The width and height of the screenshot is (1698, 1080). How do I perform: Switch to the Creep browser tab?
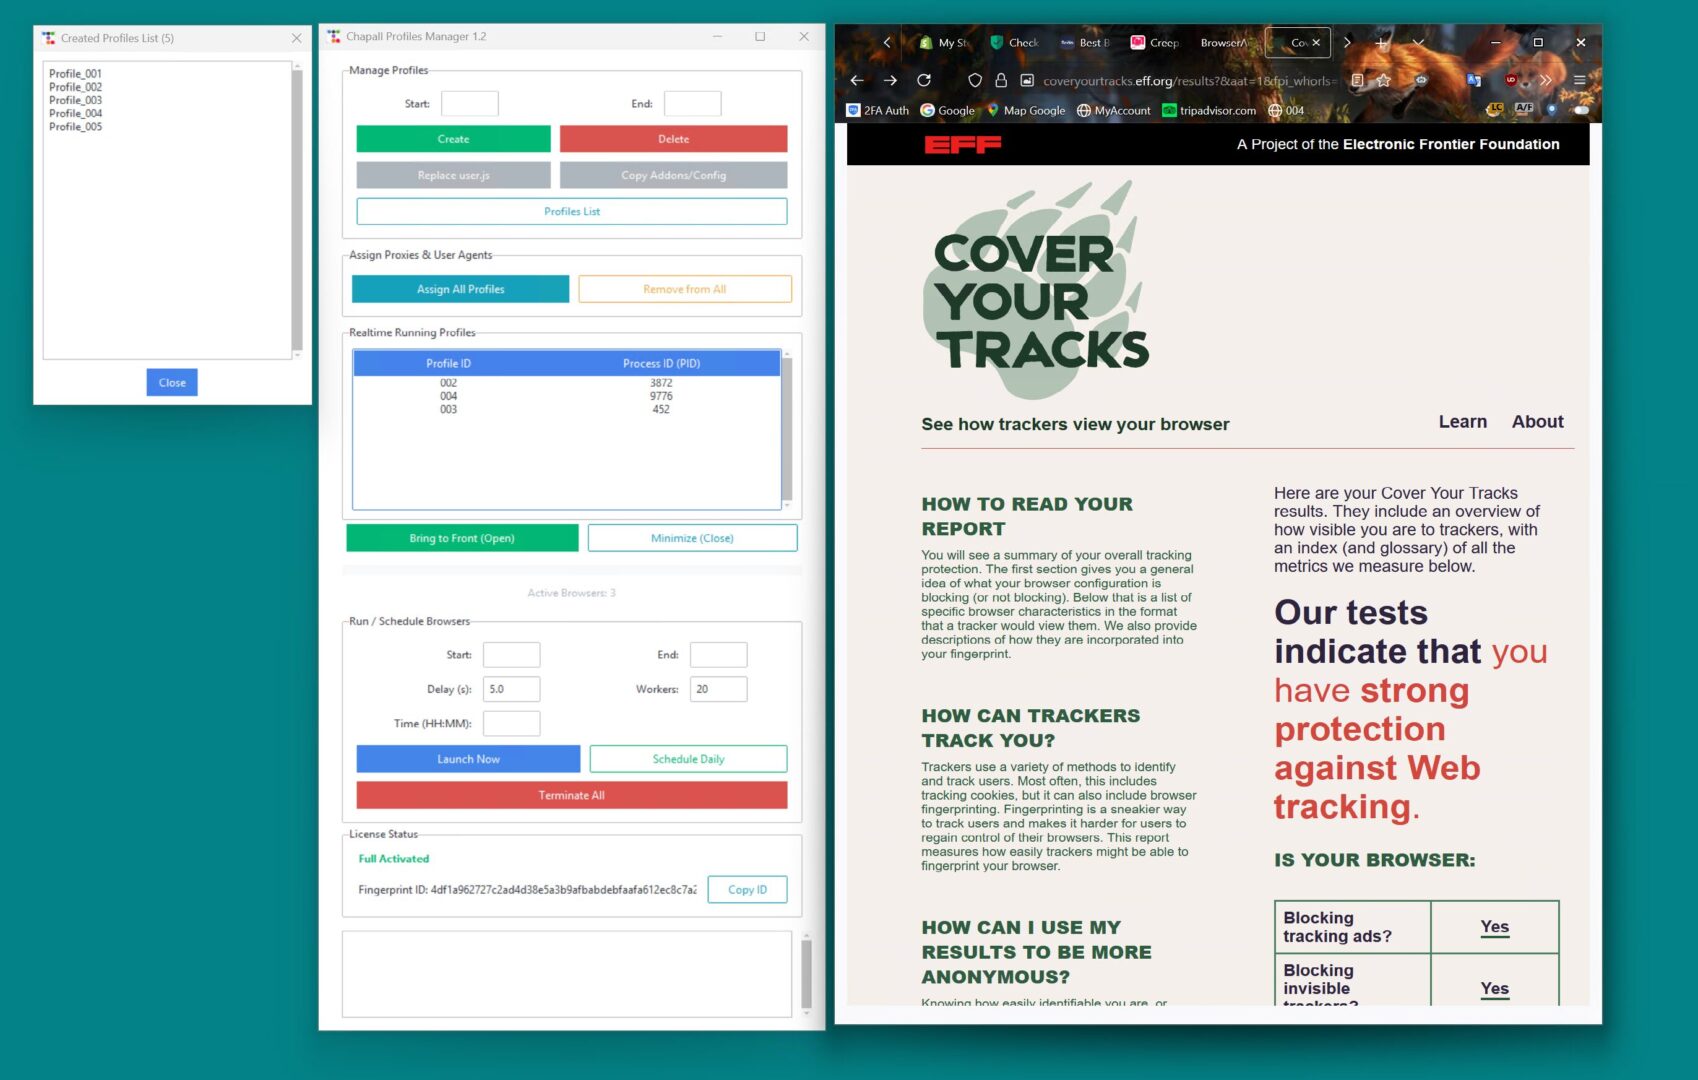1155,43
